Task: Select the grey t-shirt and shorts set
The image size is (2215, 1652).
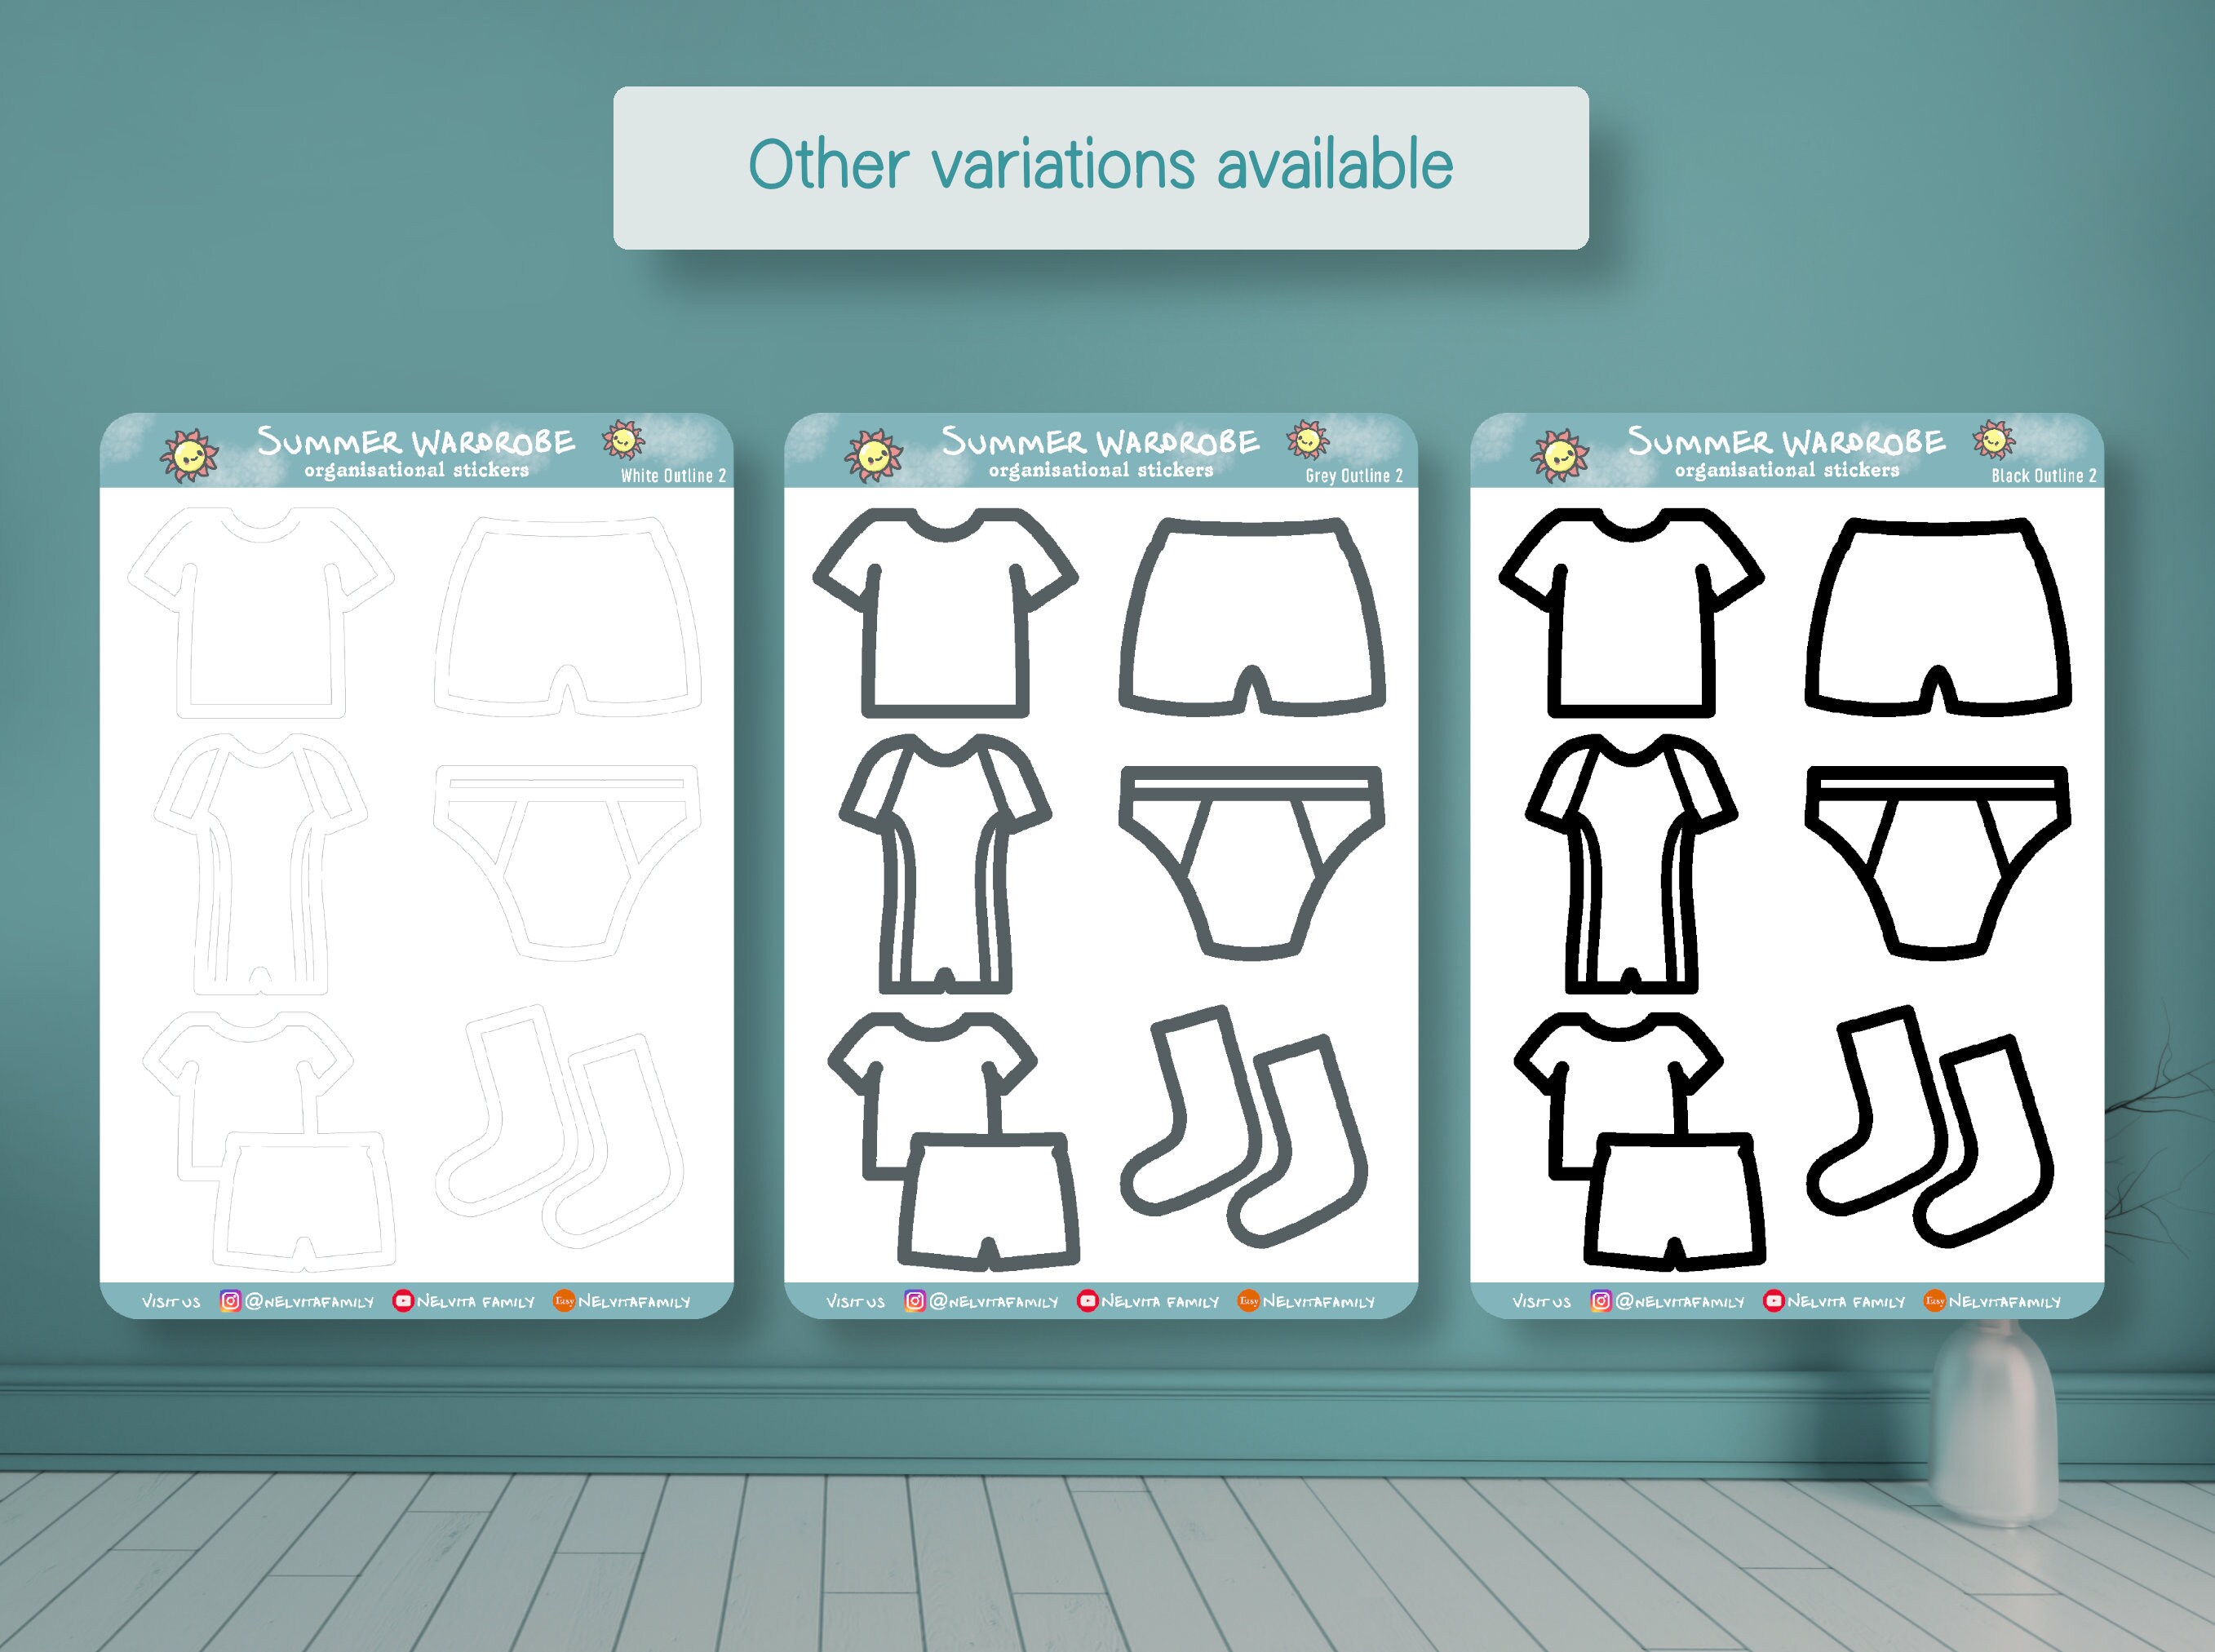Action: click(953, 1141)
